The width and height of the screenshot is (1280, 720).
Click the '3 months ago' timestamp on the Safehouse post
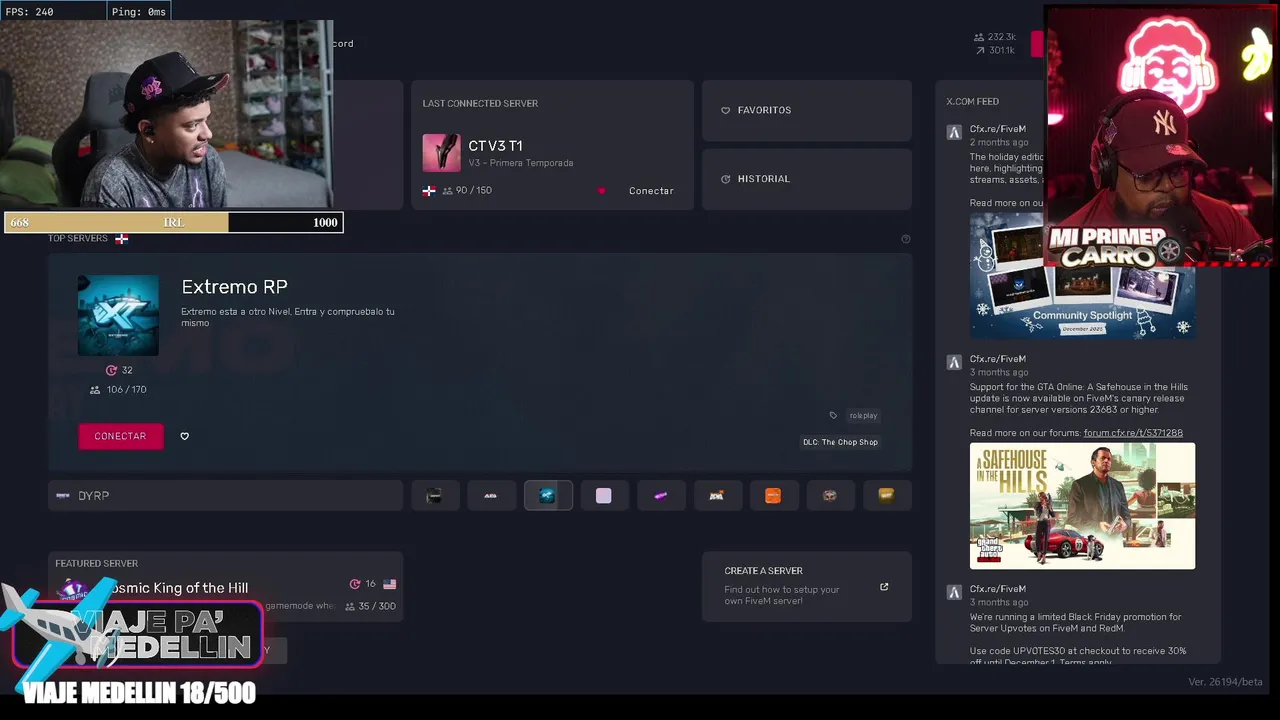tap(998, 372)
